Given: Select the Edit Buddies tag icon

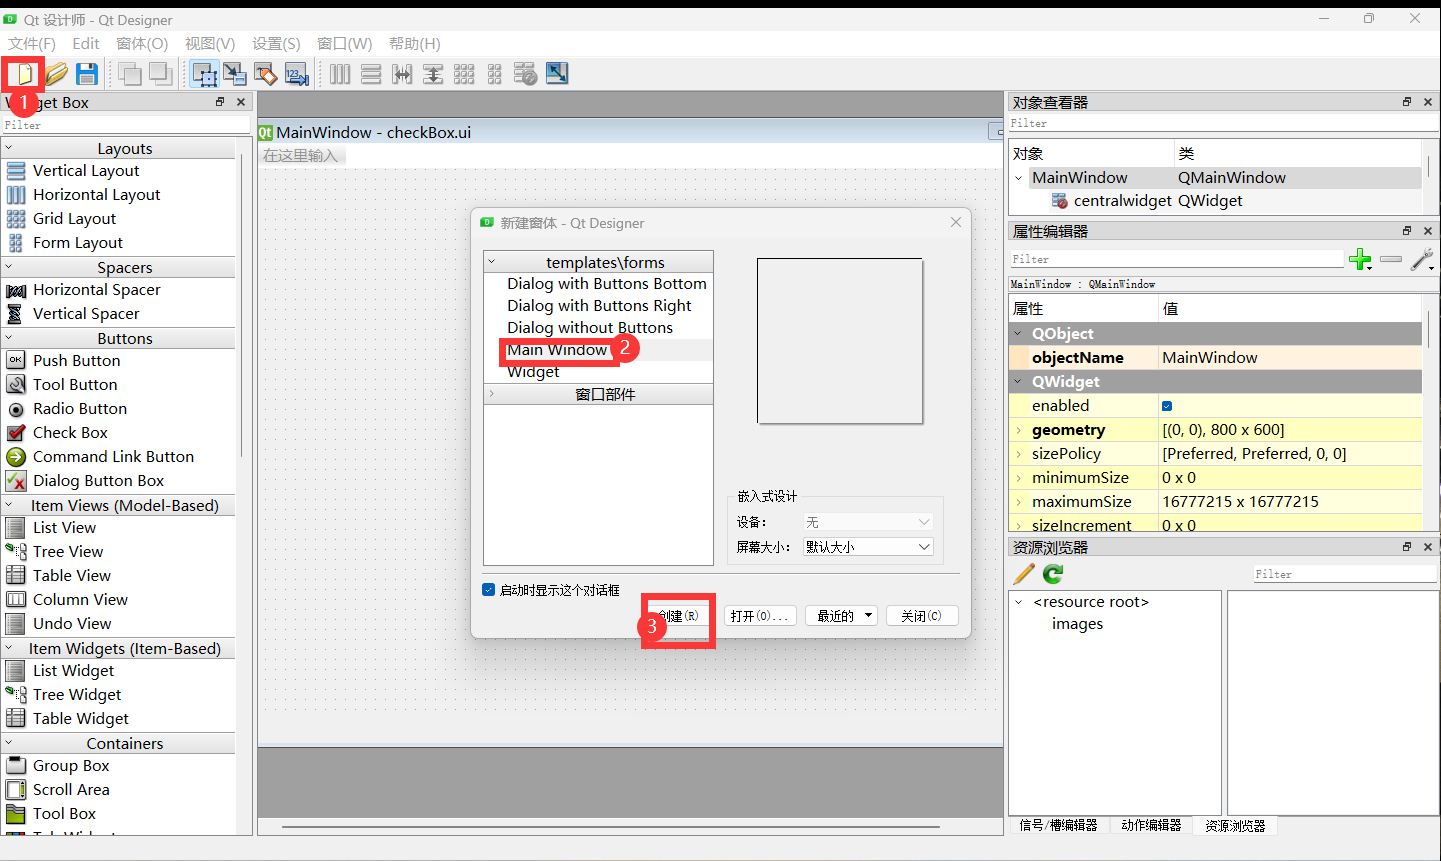Looking at the screenshot, I should click(265, 73).
